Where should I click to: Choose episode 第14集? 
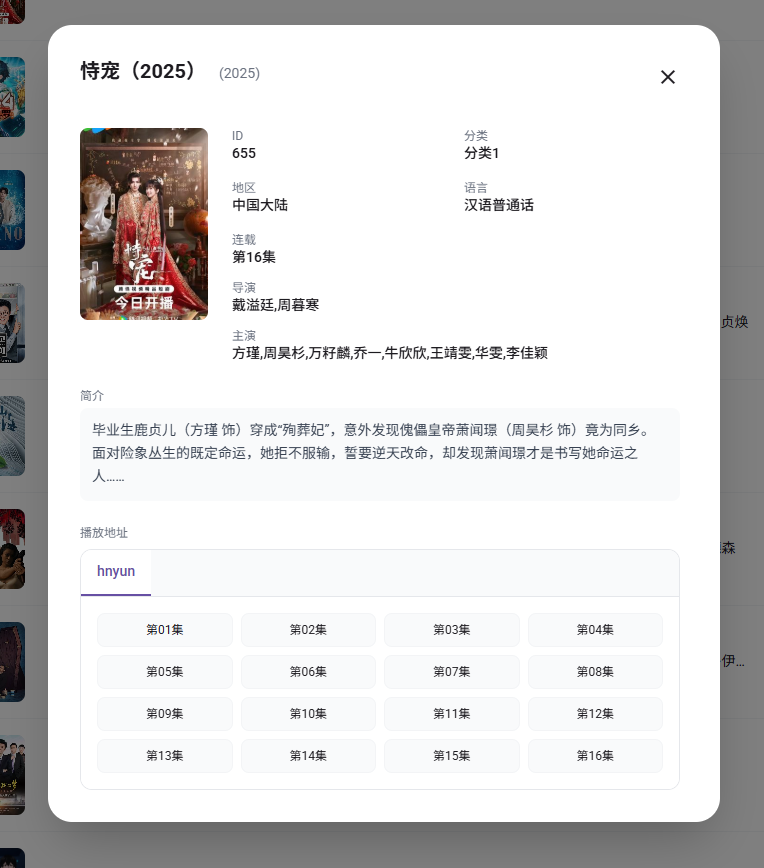coord(308,756)
